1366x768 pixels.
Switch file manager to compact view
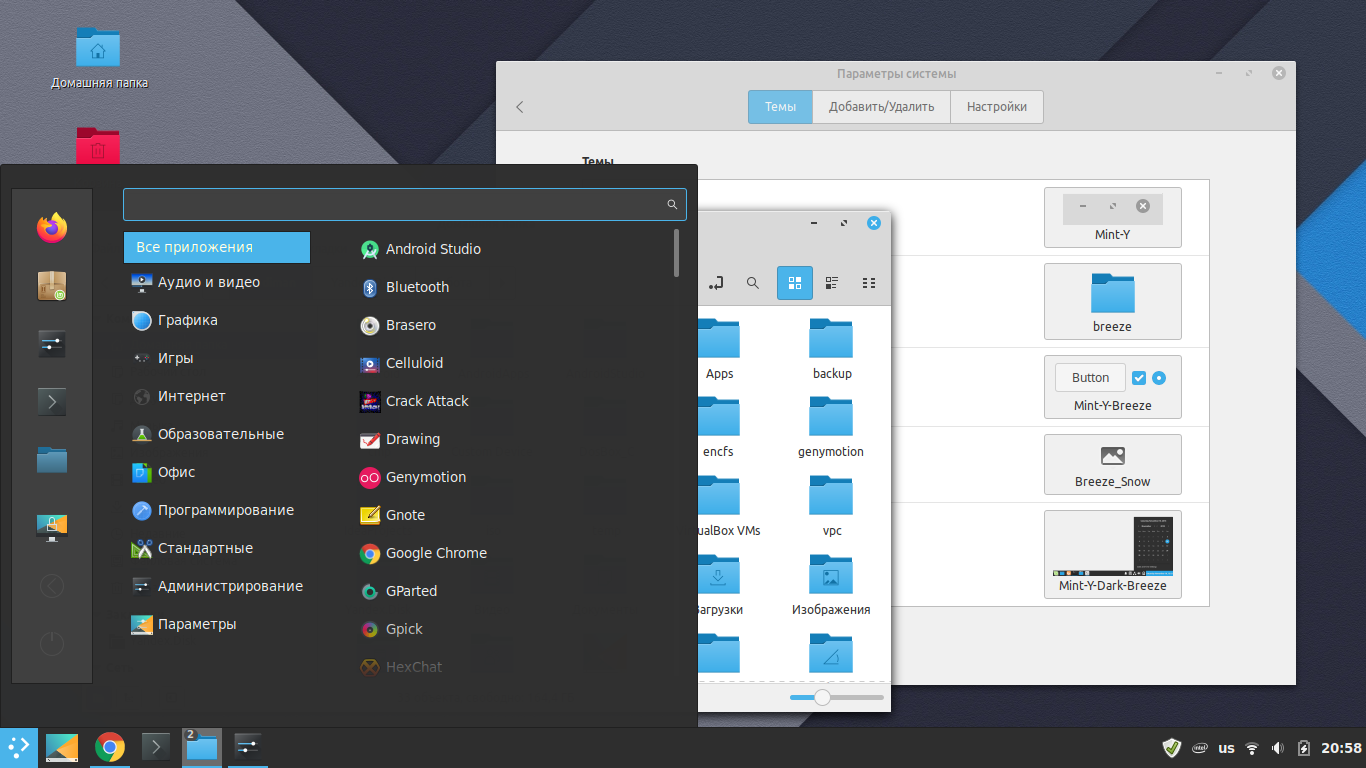pos(869,284)
